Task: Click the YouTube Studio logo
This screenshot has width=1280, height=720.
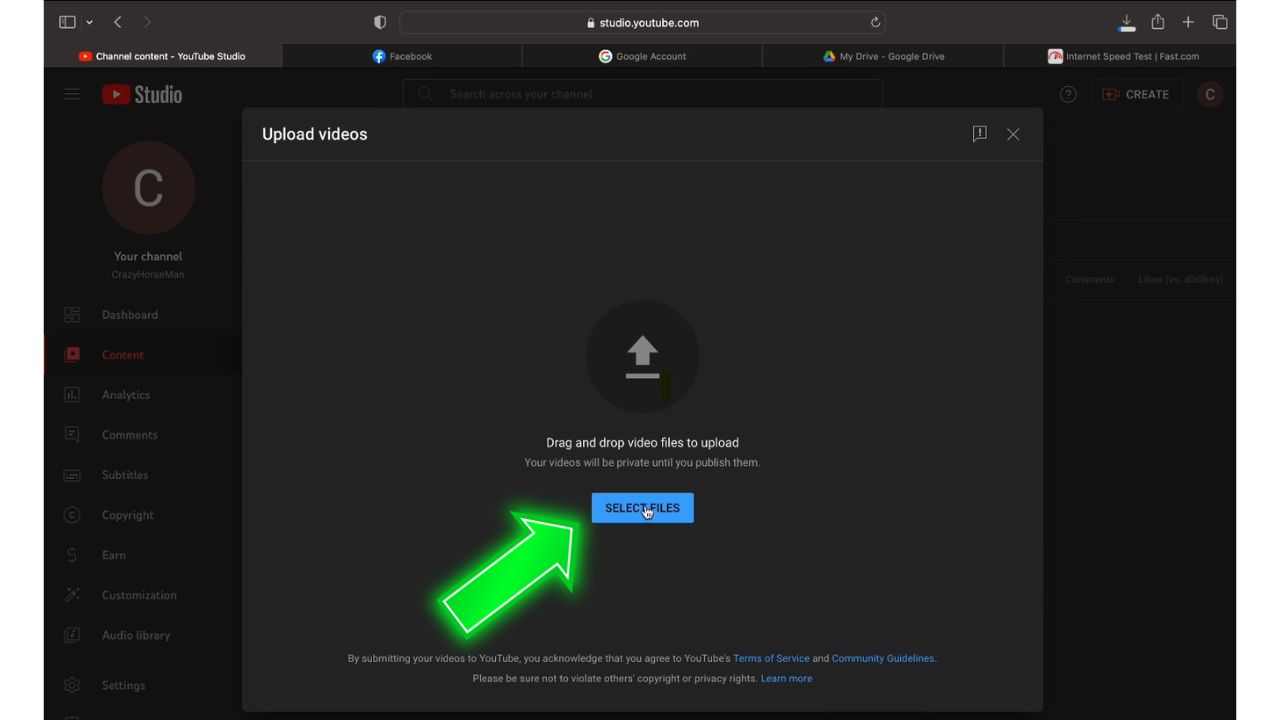Action: coord(142,94)
